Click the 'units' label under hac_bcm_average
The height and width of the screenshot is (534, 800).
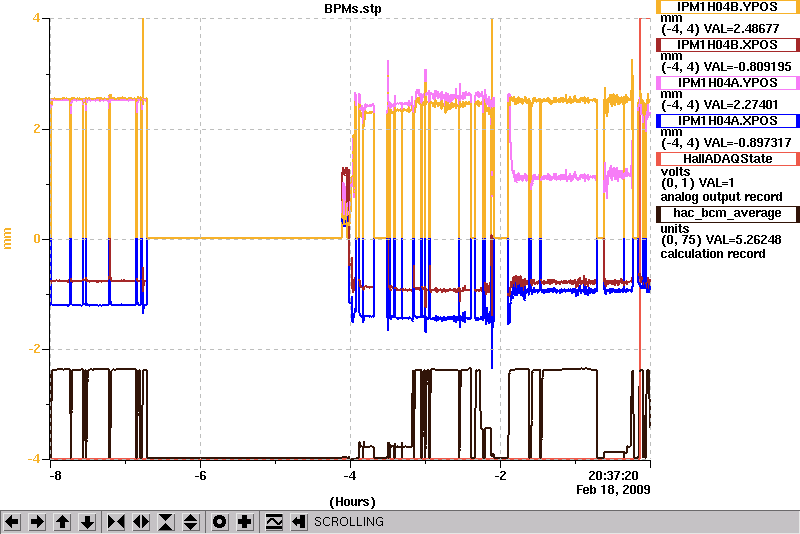click(x=674, y=229)
